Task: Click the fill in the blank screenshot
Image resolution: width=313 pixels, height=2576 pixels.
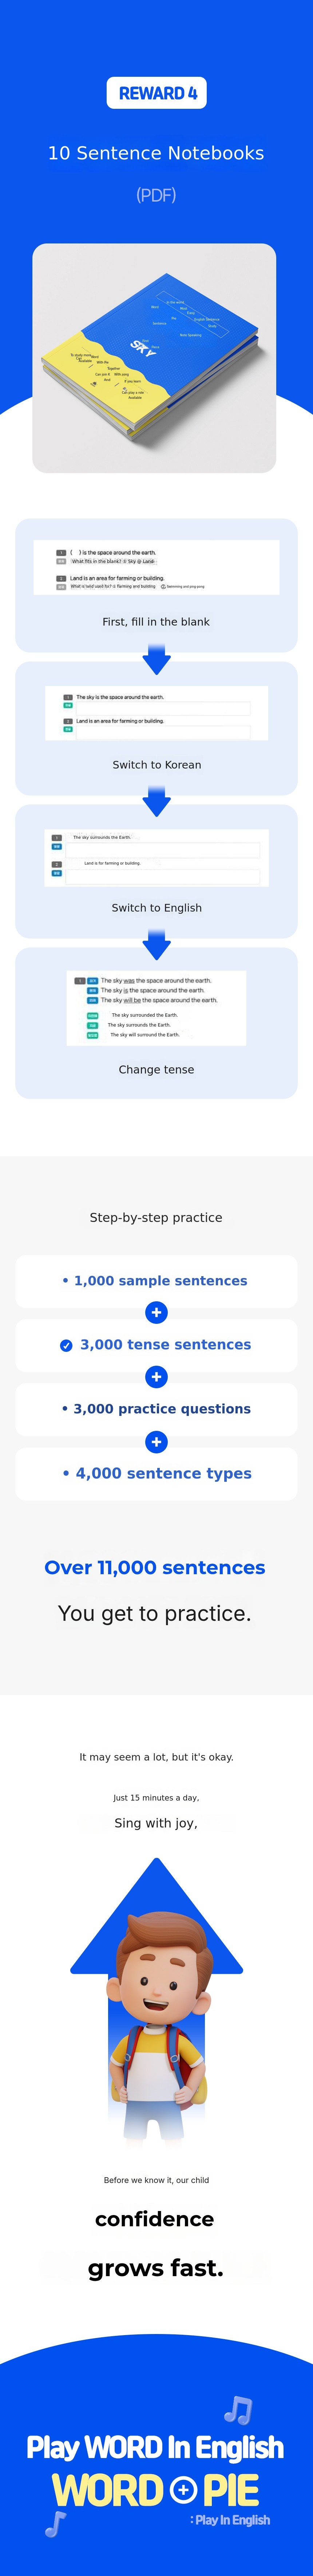Action: (x=156, y=567)
